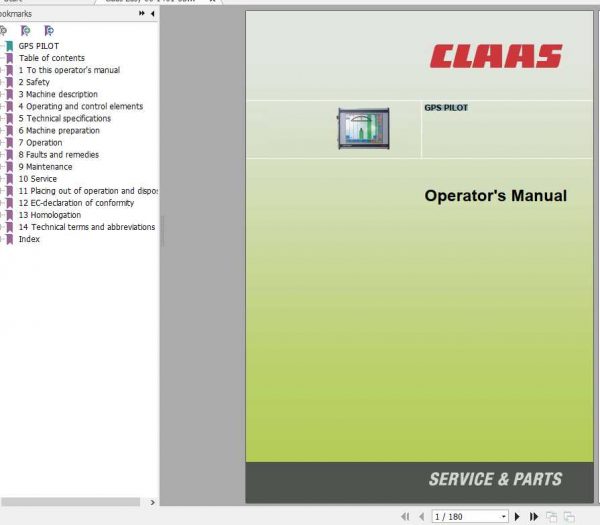Click the CLAAS logo on the cover
Viewport: 600px width, 525px height.
tap(496, 56)
